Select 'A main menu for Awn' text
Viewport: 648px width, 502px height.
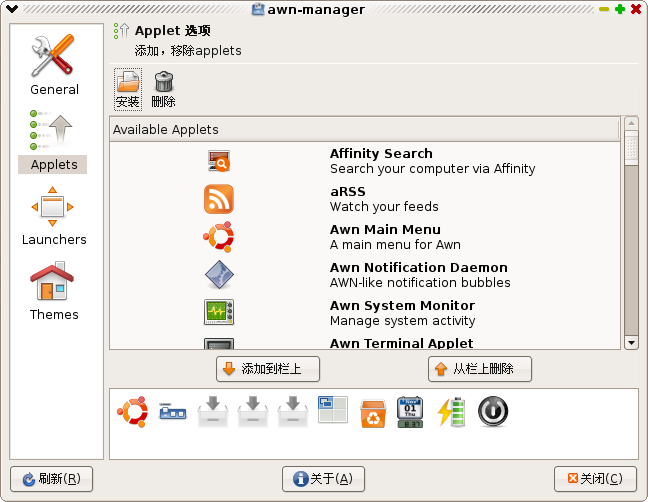click(395, 245)
